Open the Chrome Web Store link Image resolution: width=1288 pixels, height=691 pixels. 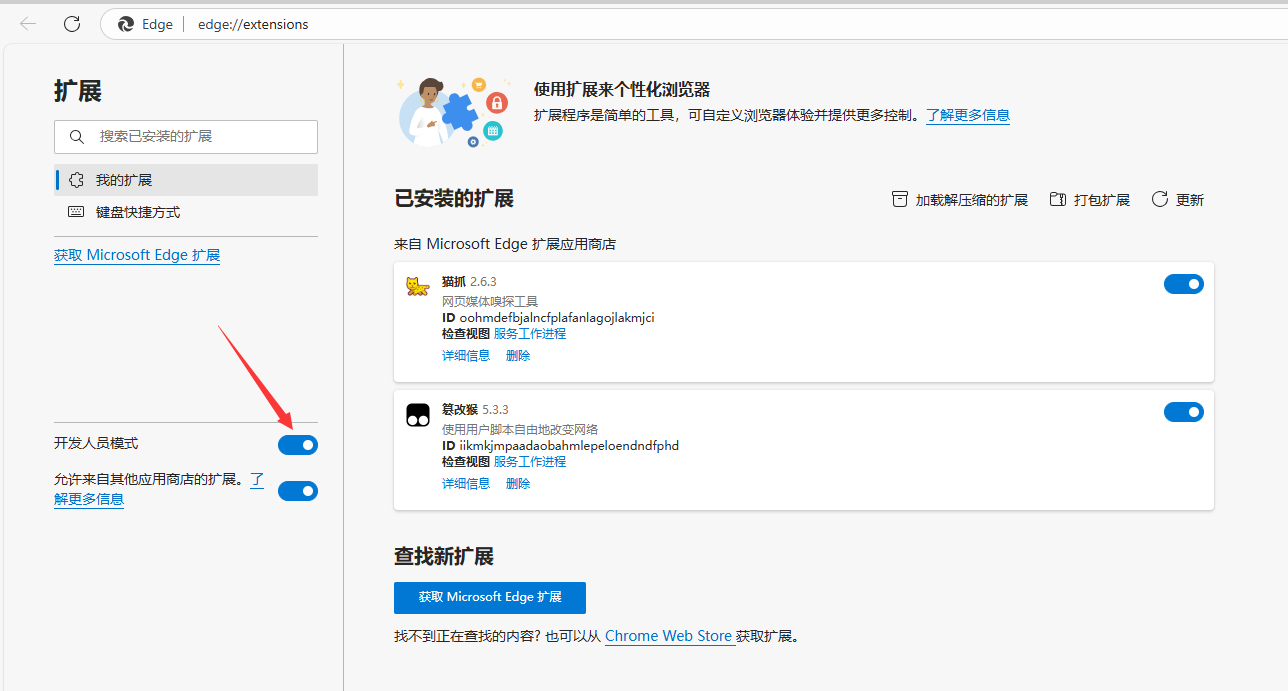(669, 636)
